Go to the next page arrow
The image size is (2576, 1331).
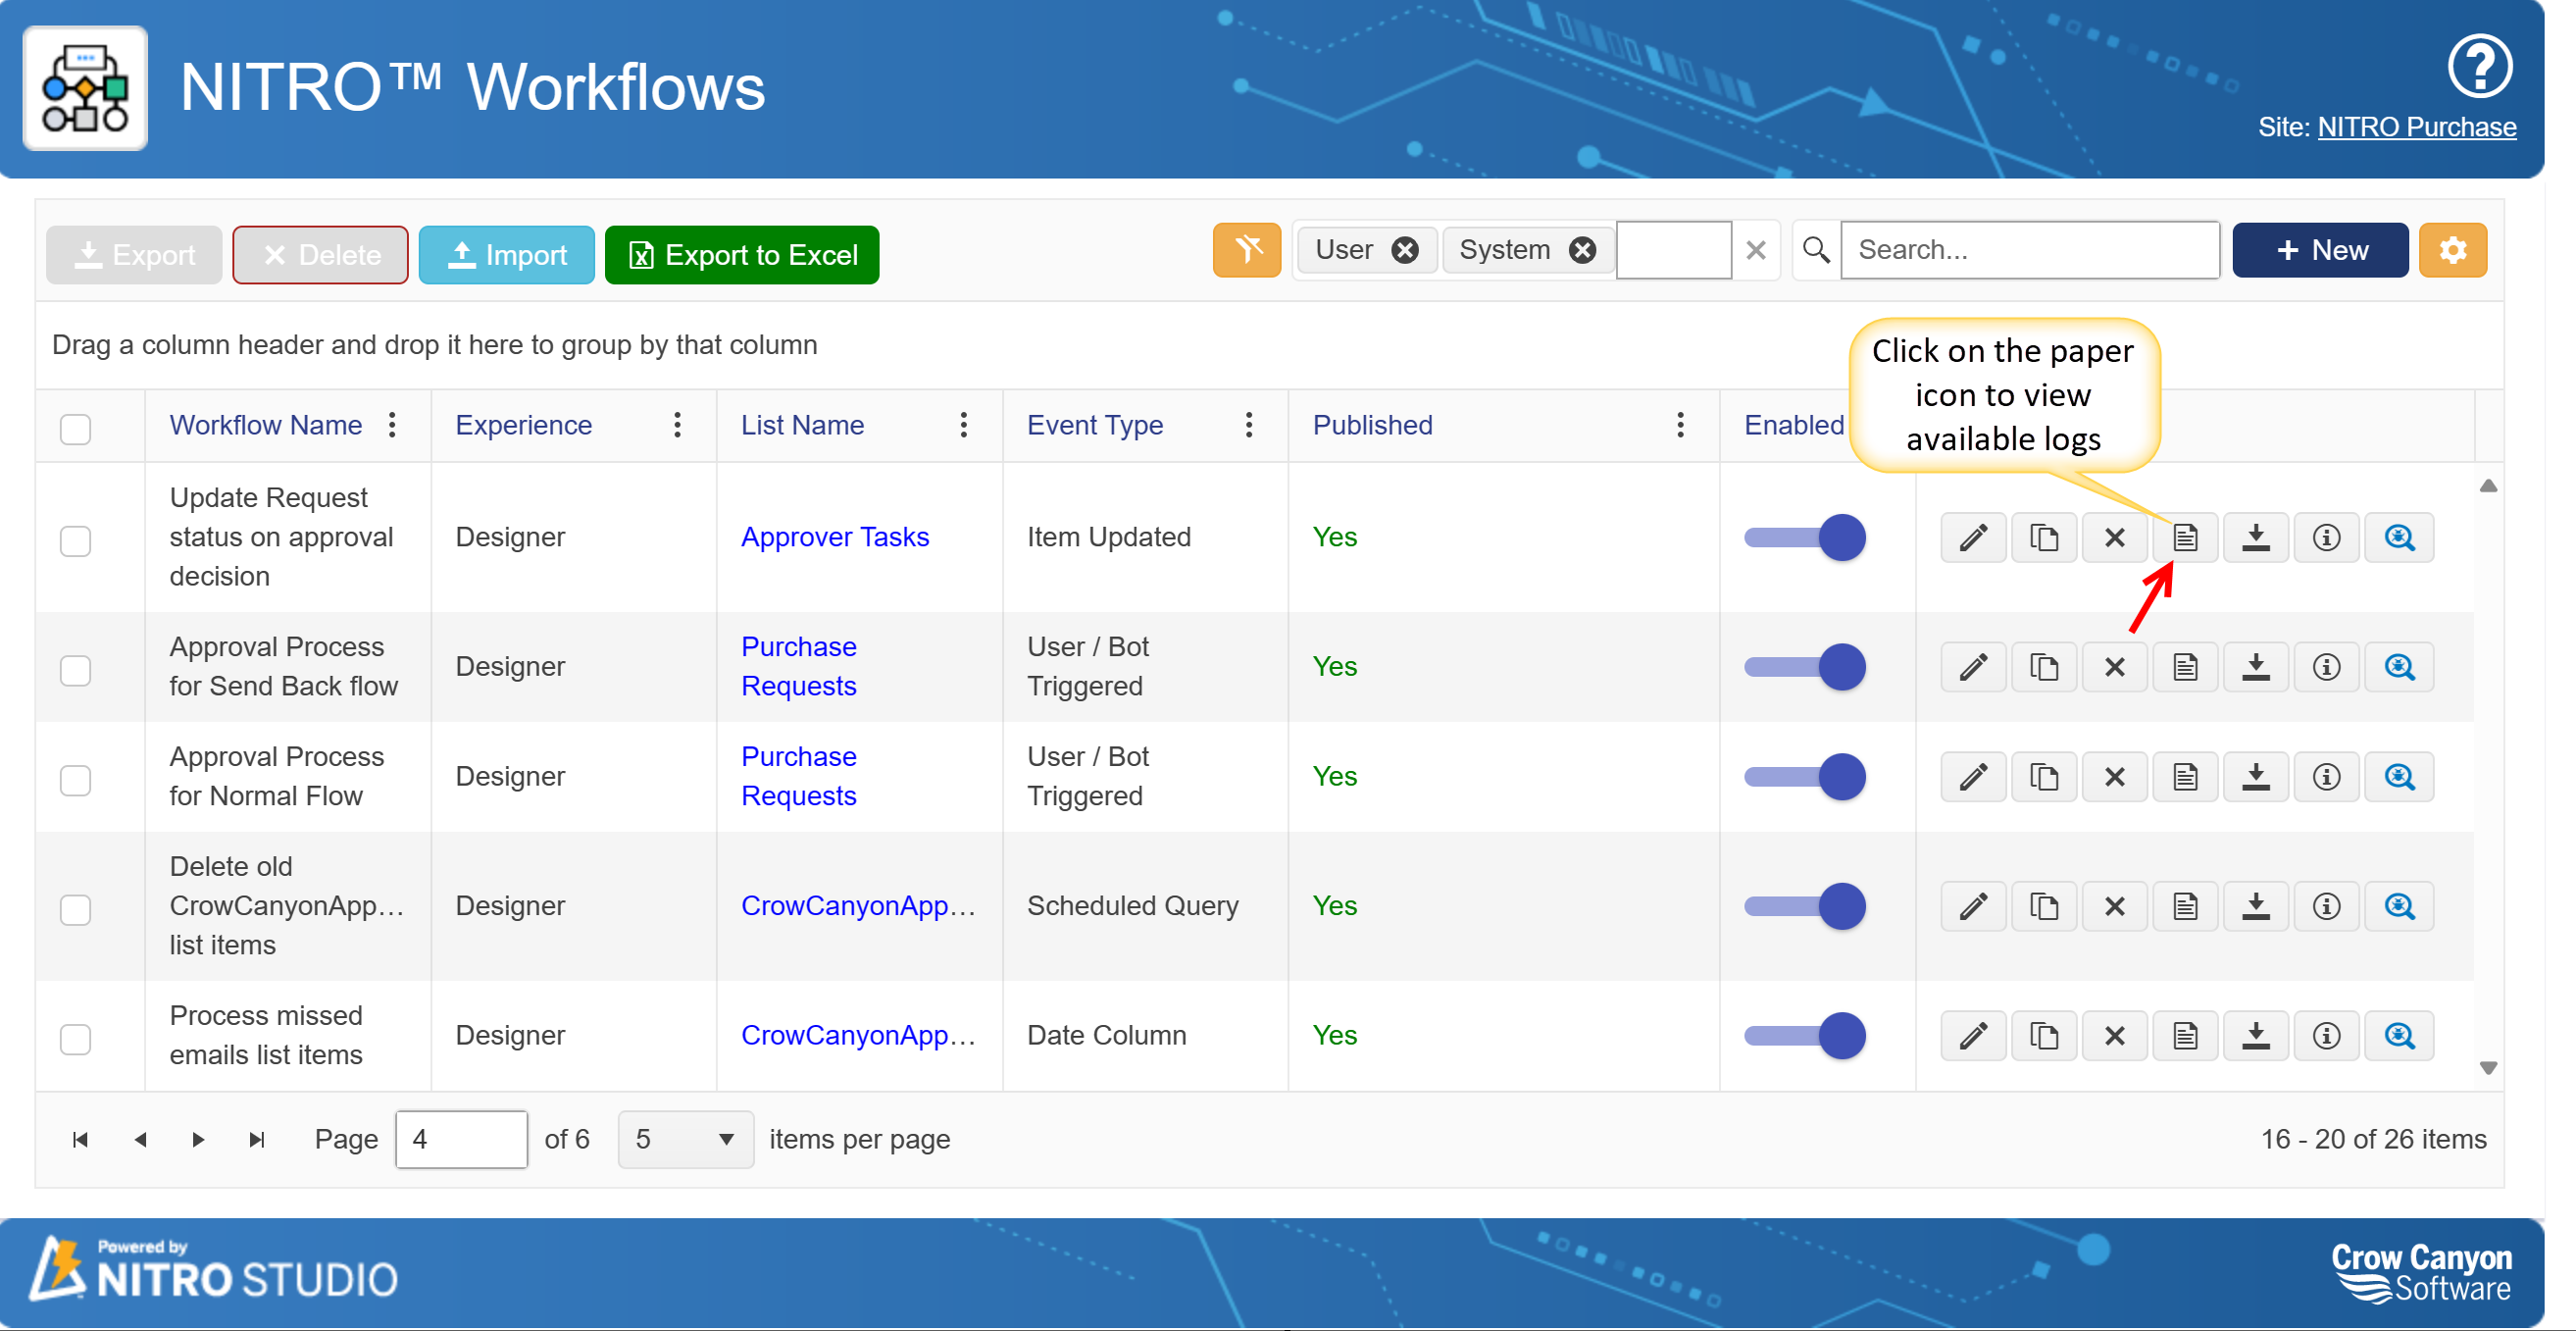(x=198, y=1139)
